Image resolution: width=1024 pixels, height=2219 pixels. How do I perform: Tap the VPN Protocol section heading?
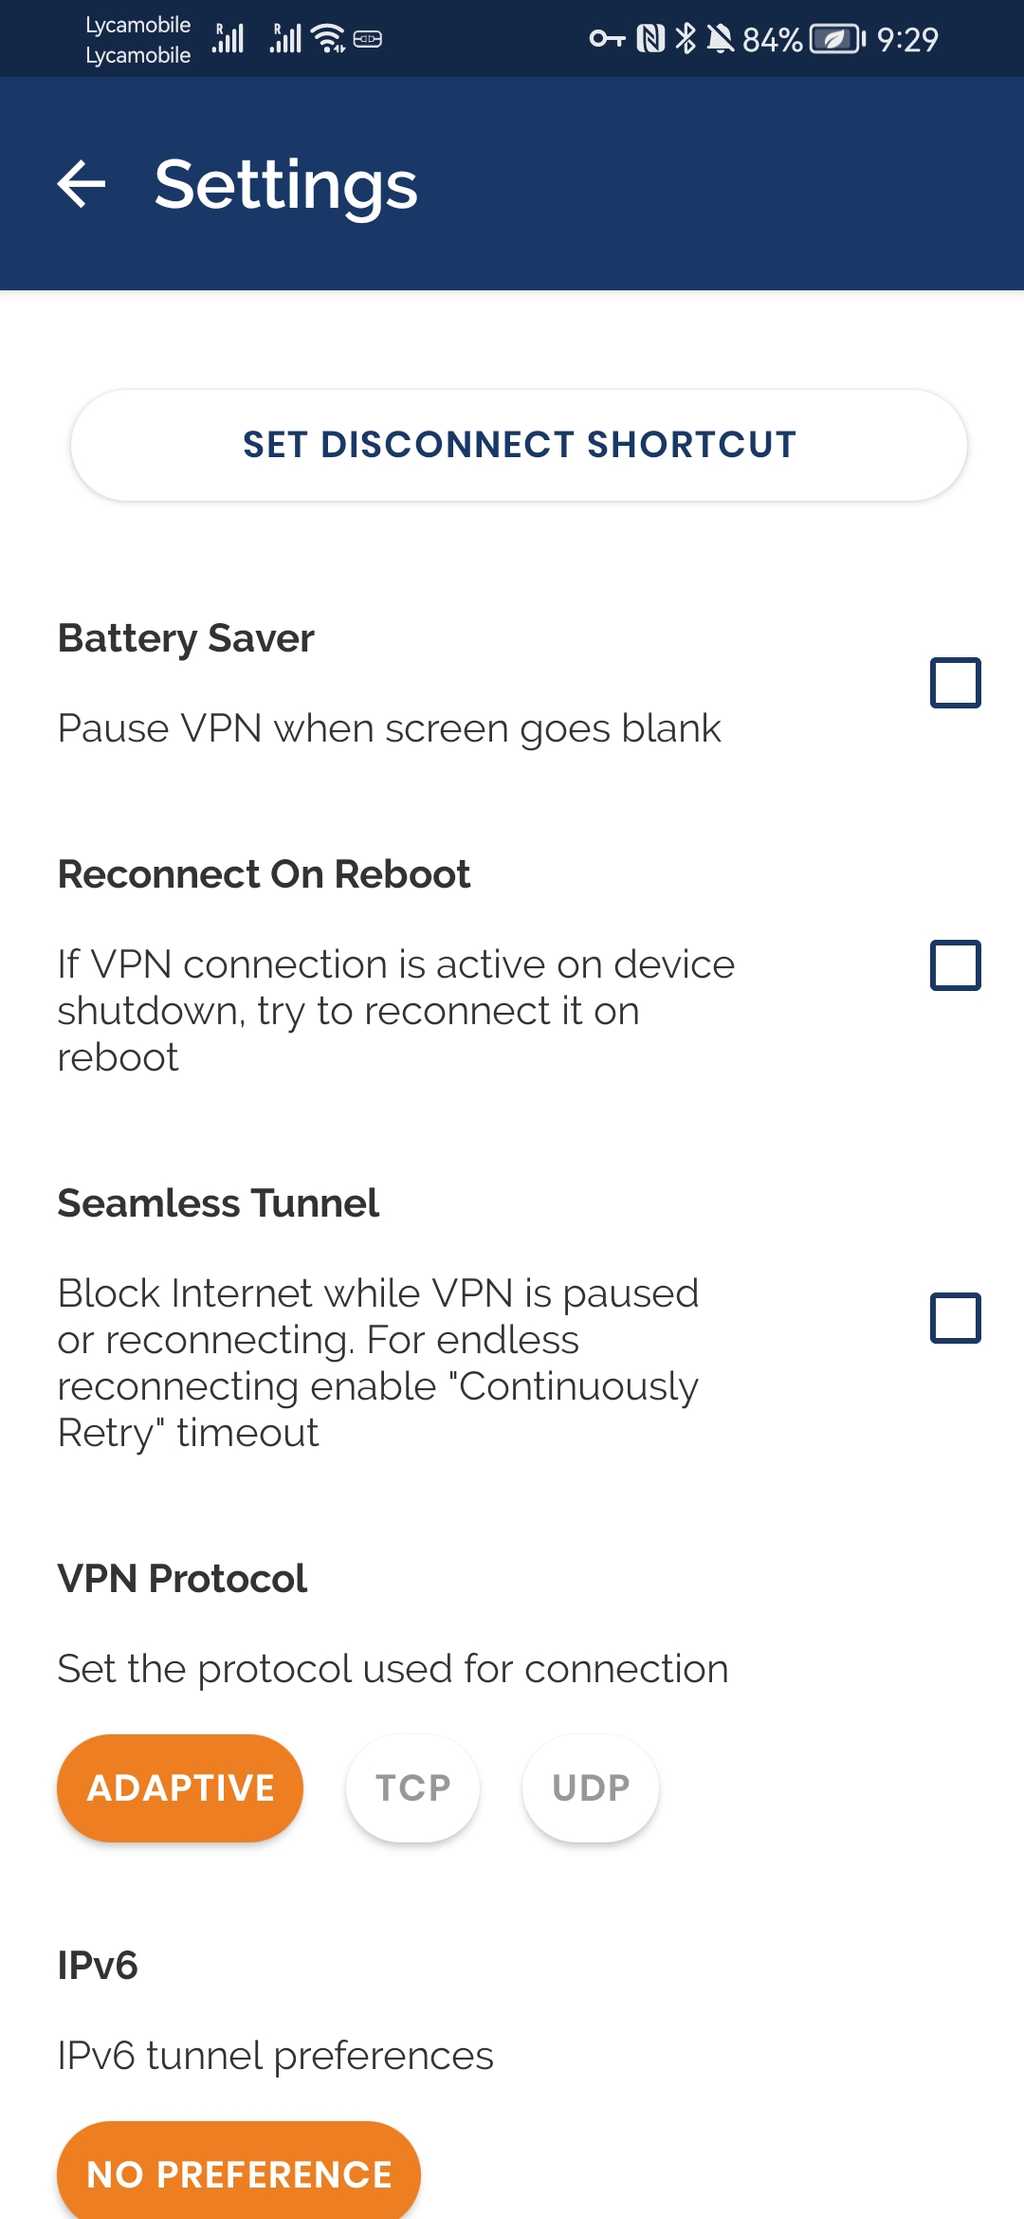pyautogui.click(x=182, y=1578)
